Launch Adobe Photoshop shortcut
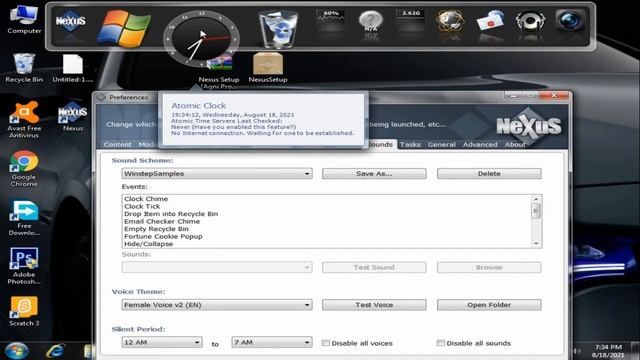Image resolution: width=640 pixels, height=360 pixels. pyautogui.click(x=24, y=266)
